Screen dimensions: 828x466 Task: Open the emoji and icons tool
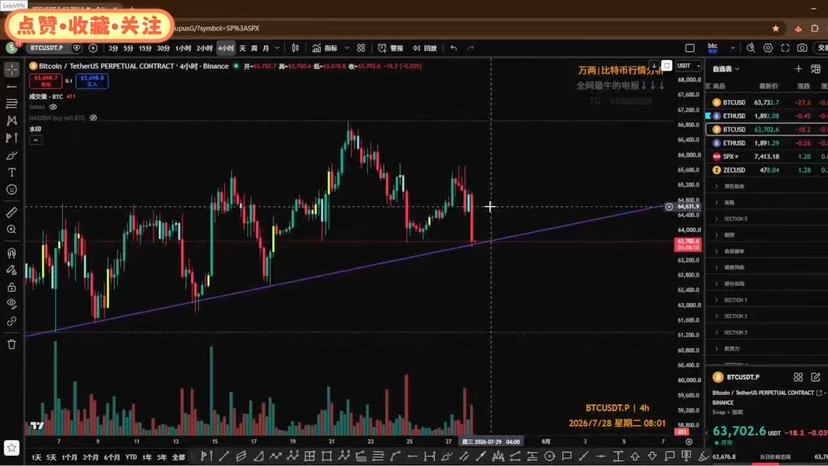[x=12, y=190]
